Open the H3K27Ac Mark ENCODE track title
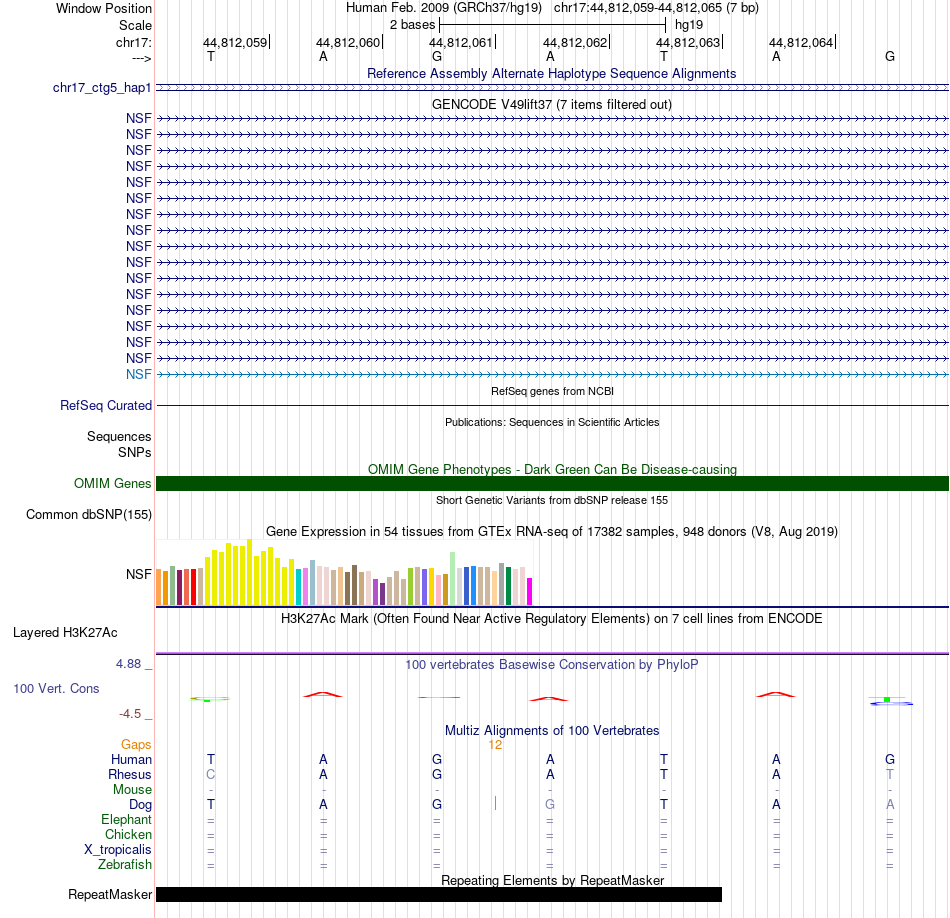The height and width of the screenshot is (918, 950). pos(552,619)
